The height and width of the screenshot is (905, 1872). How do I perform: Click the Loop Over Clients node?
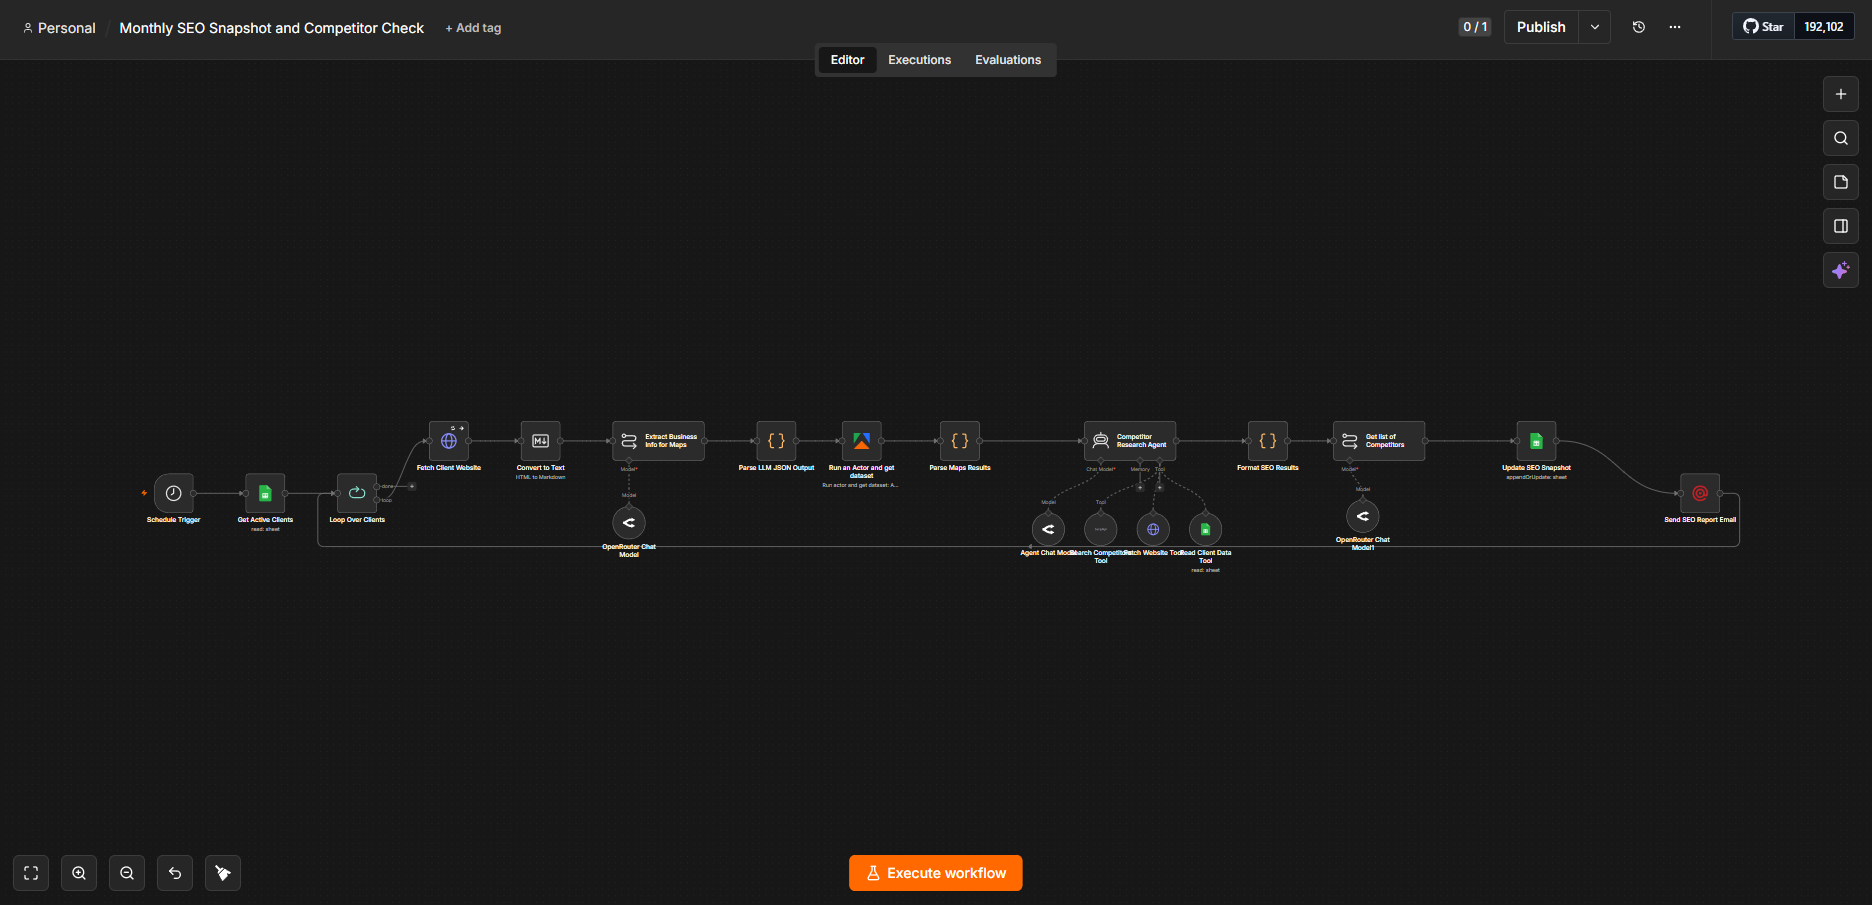click(357, 493)
